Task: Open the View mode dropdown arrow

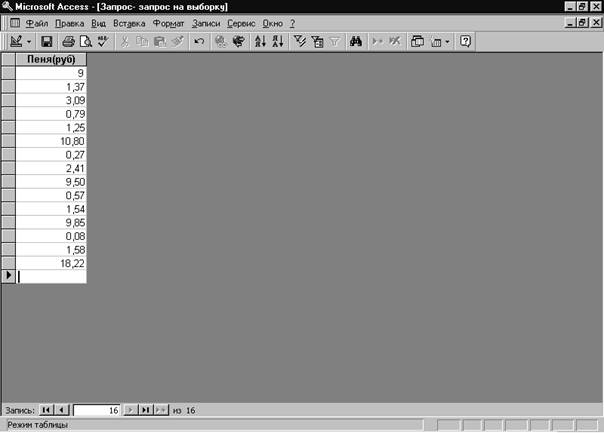Action: click(29, 42)
